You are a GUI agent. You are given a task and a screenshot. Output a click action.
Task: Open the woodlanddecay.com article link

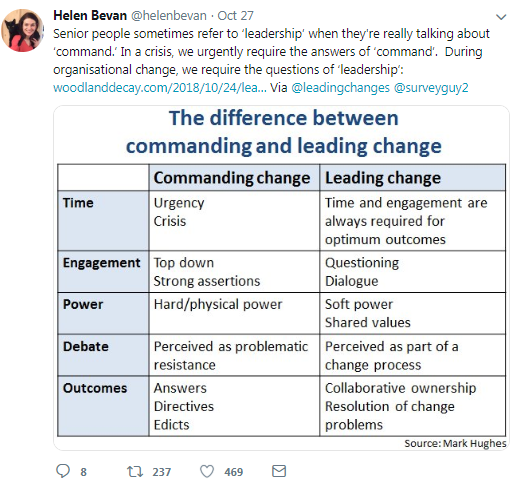pyautogui.click(x=160, y=88)
